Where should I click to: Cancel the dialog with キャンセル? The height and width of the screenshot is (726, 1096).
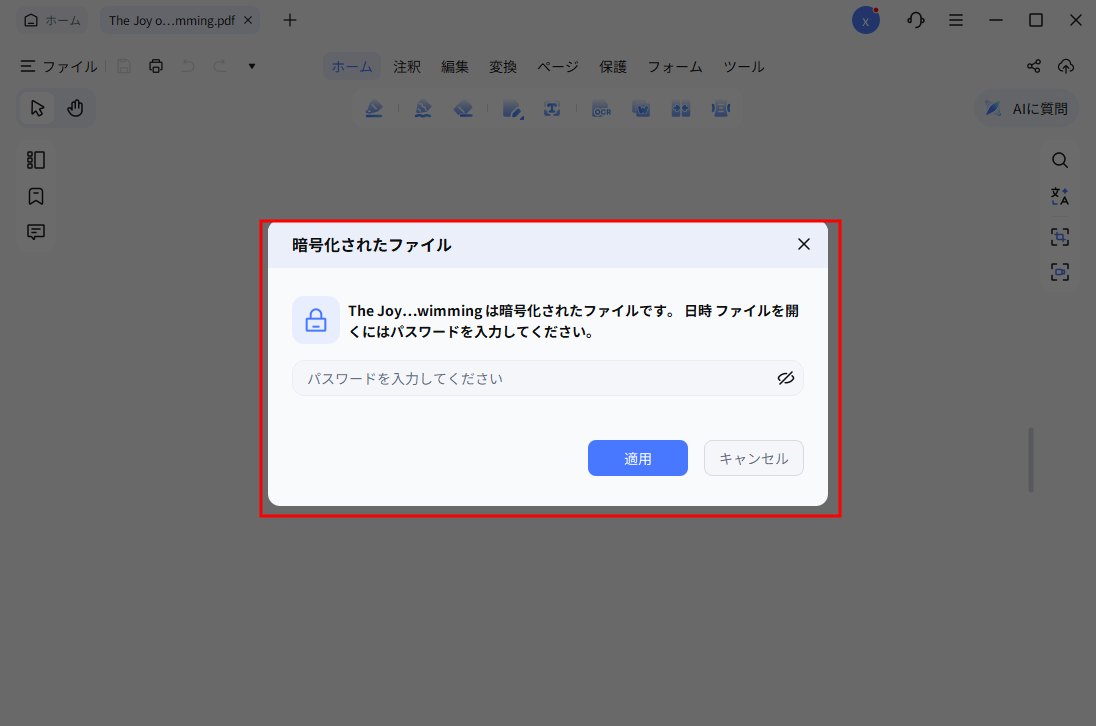[754, 457]
